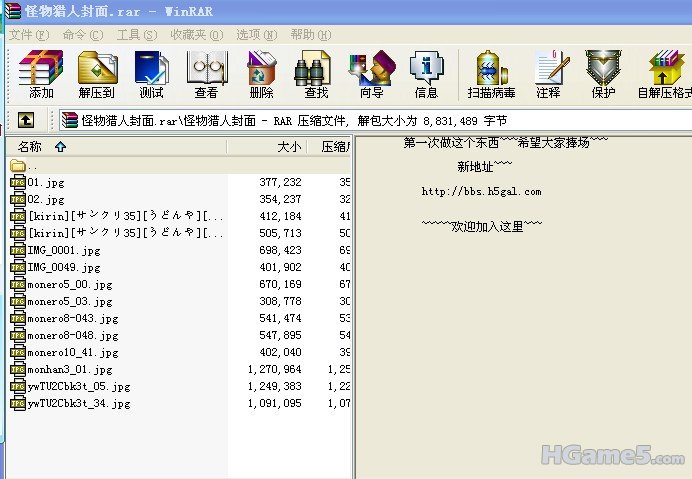The image size is (692, 479).
Task: Click the 自解压格式 (SFX) toolbar icon
Action: [664, 75]
